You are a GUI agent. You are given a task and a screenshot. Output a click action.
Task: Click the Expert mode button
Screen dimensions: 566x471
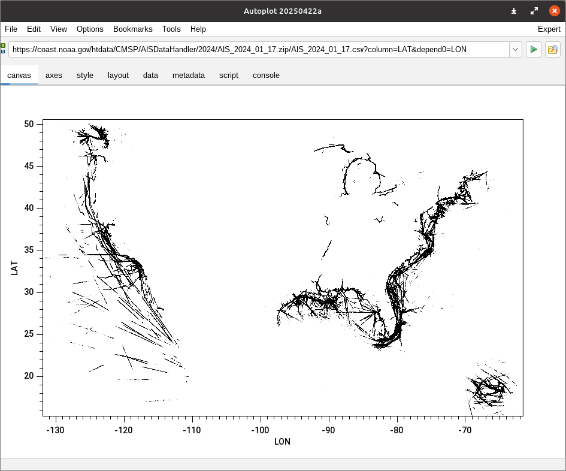(549, 29)
